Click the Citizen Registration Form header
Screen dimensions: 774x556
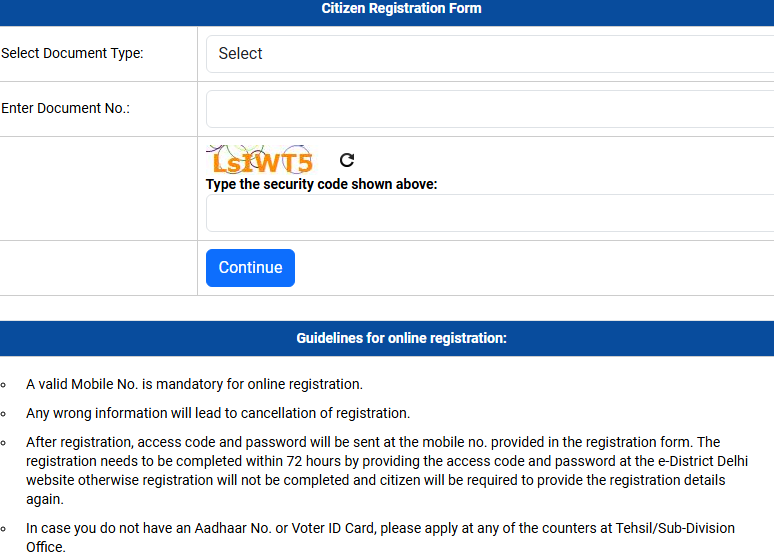[x=401, y=8]
